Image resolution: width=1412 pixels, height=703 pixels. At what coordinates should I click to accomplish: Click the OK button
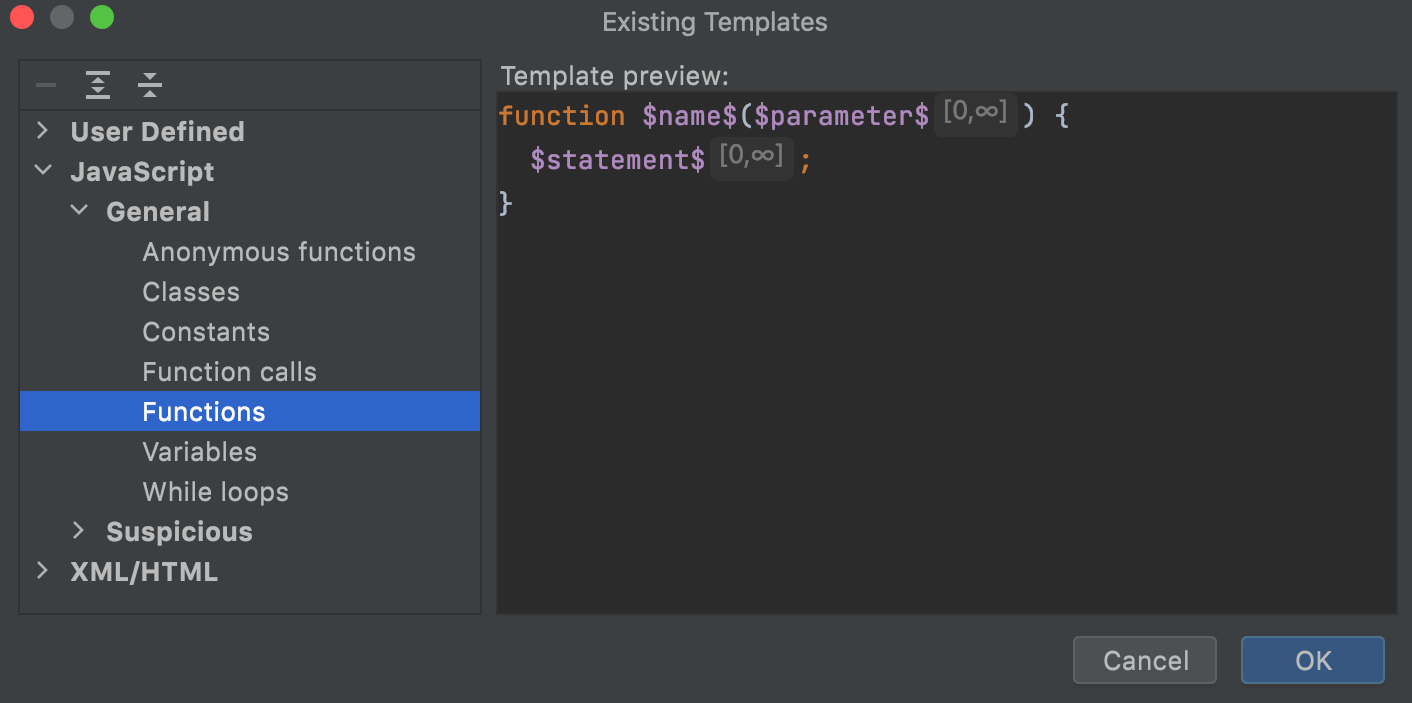pos(1312,660)
